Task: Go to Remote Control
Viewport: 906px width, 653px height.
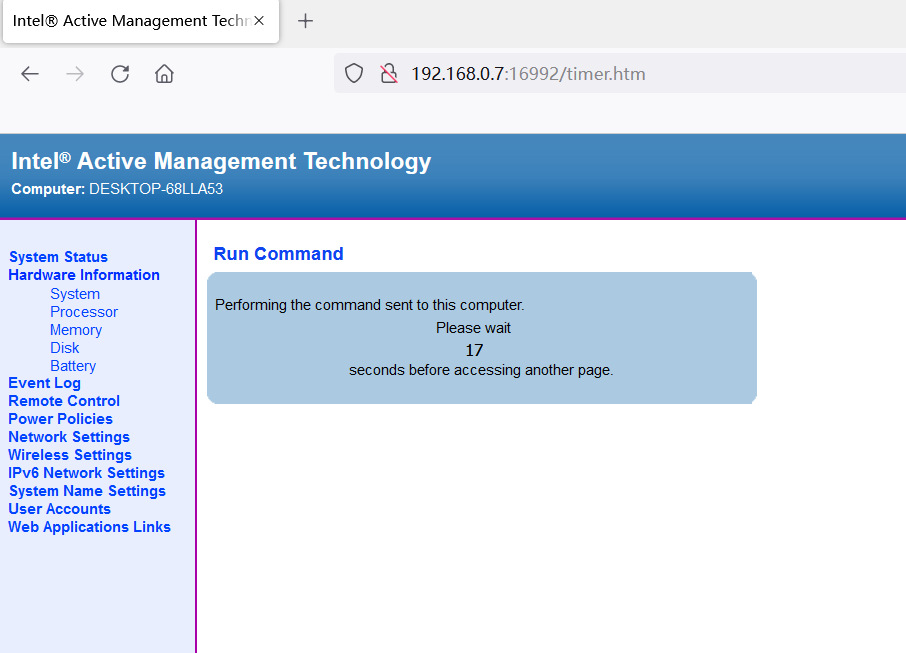Action: [63, 400]
